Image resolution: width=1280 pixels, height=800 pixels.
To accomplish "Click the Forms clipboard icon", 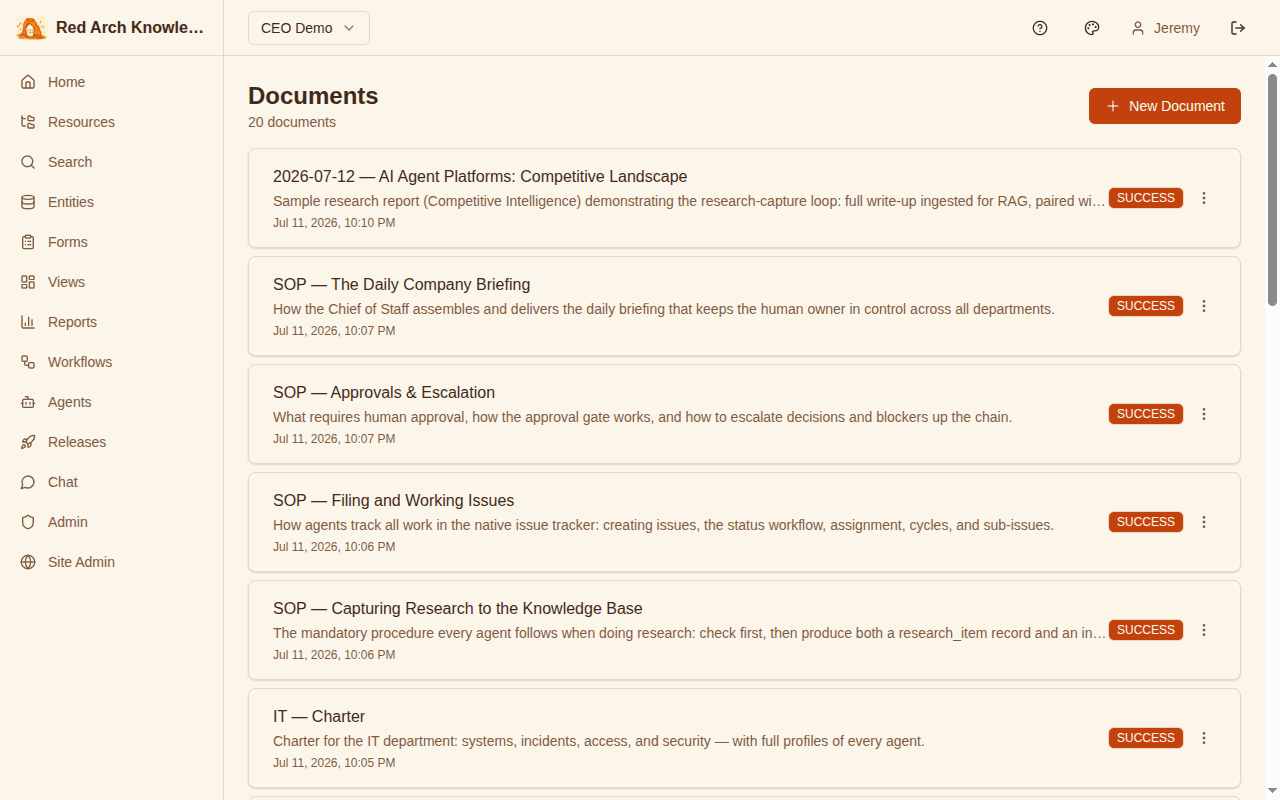I will [28, 242].
